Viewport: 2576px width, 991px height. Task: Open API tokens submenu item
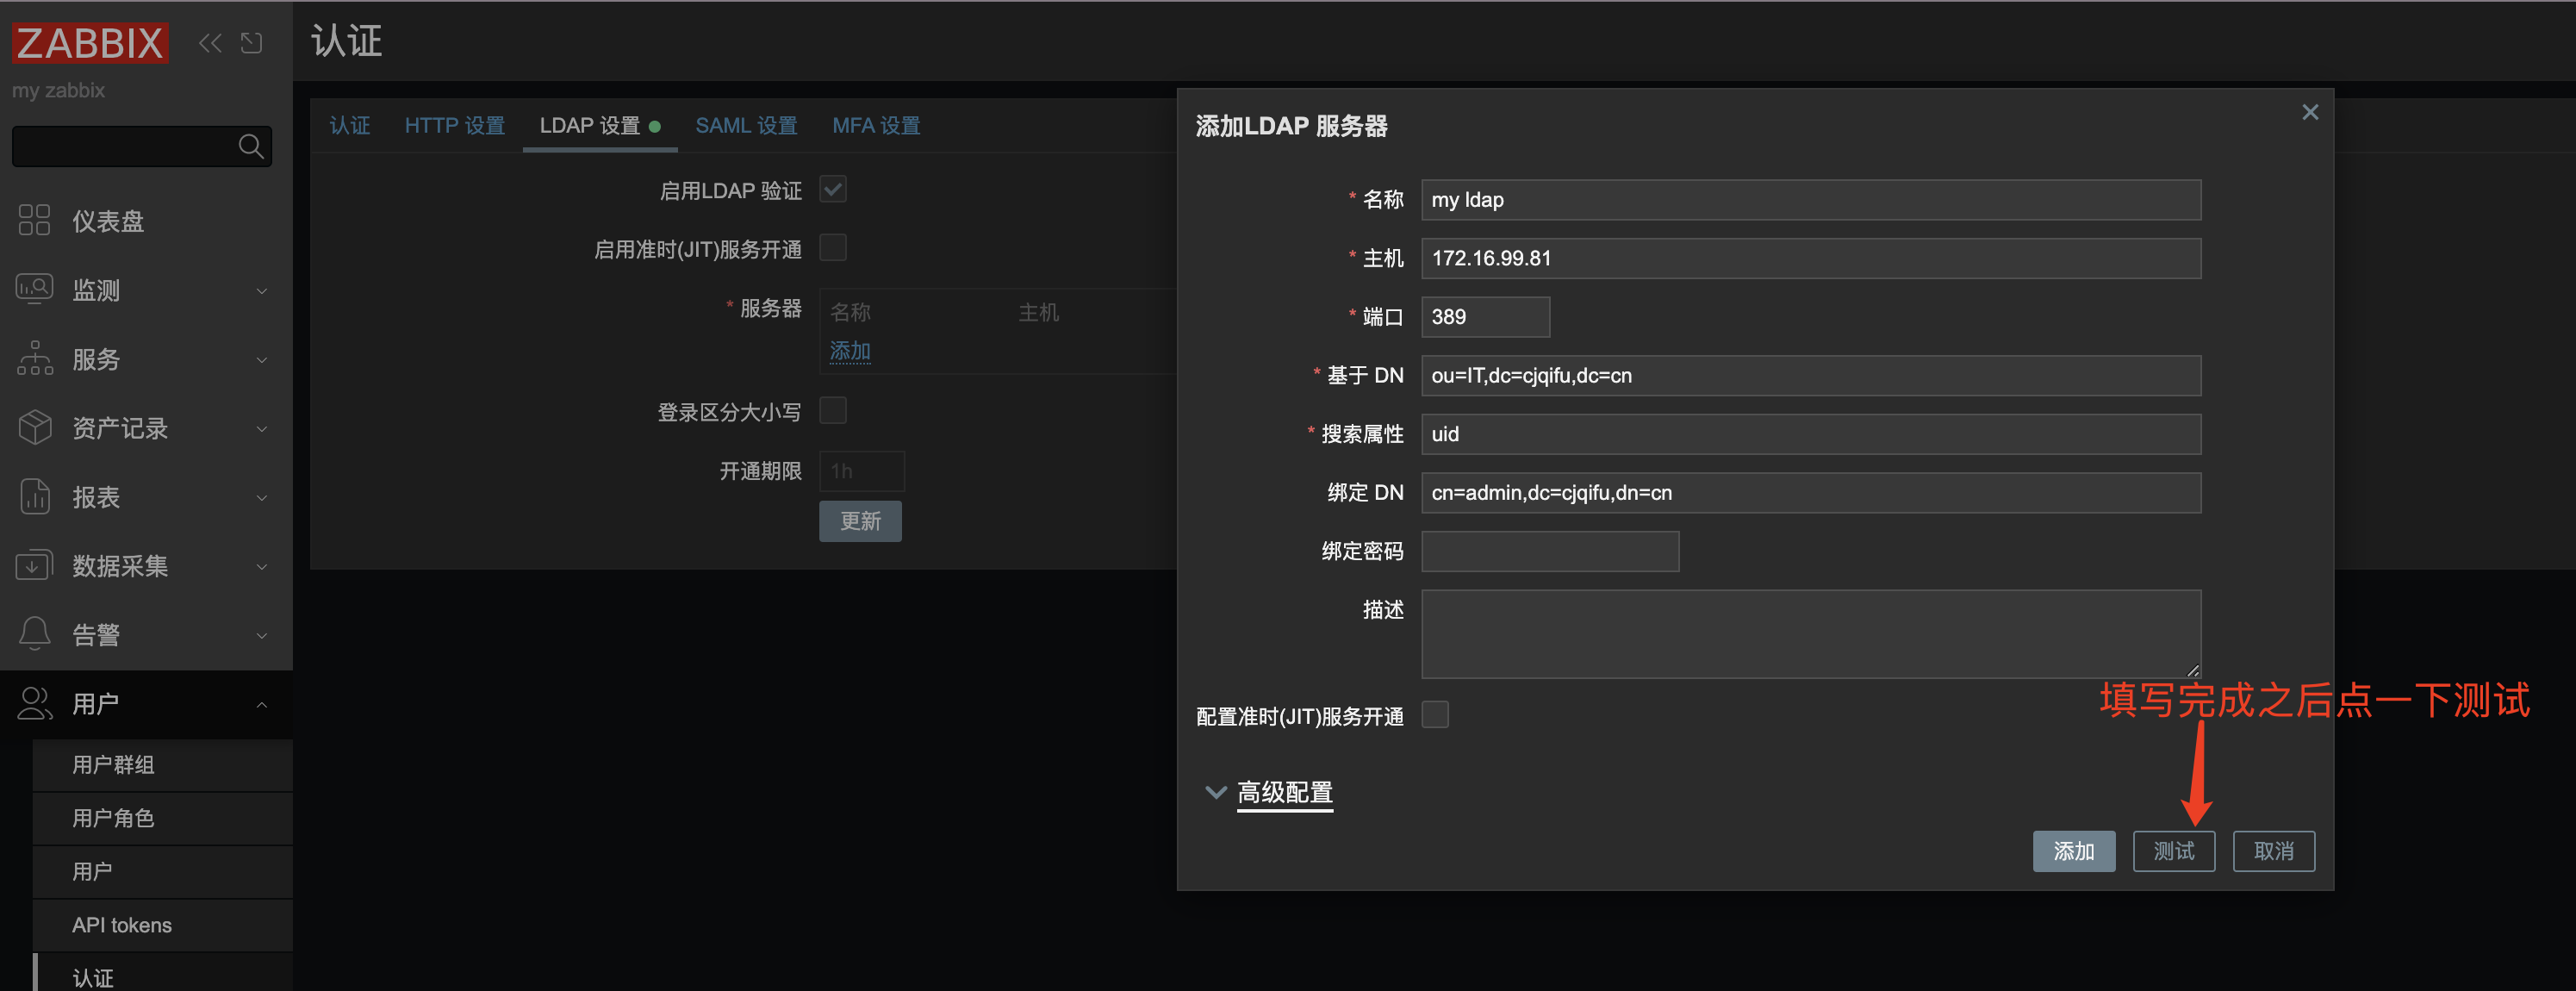(x=163, y=925)
